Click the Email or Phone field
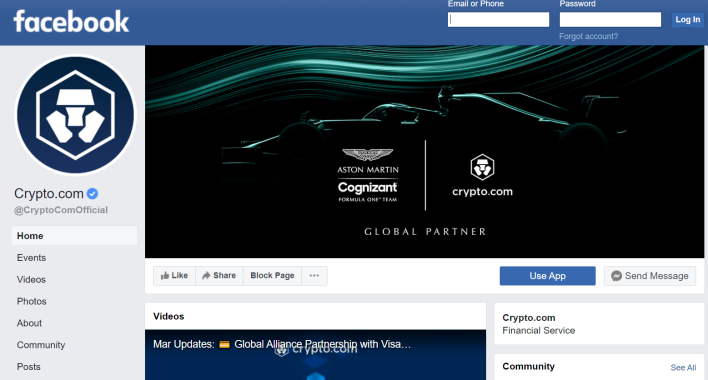 coord(498,19)
